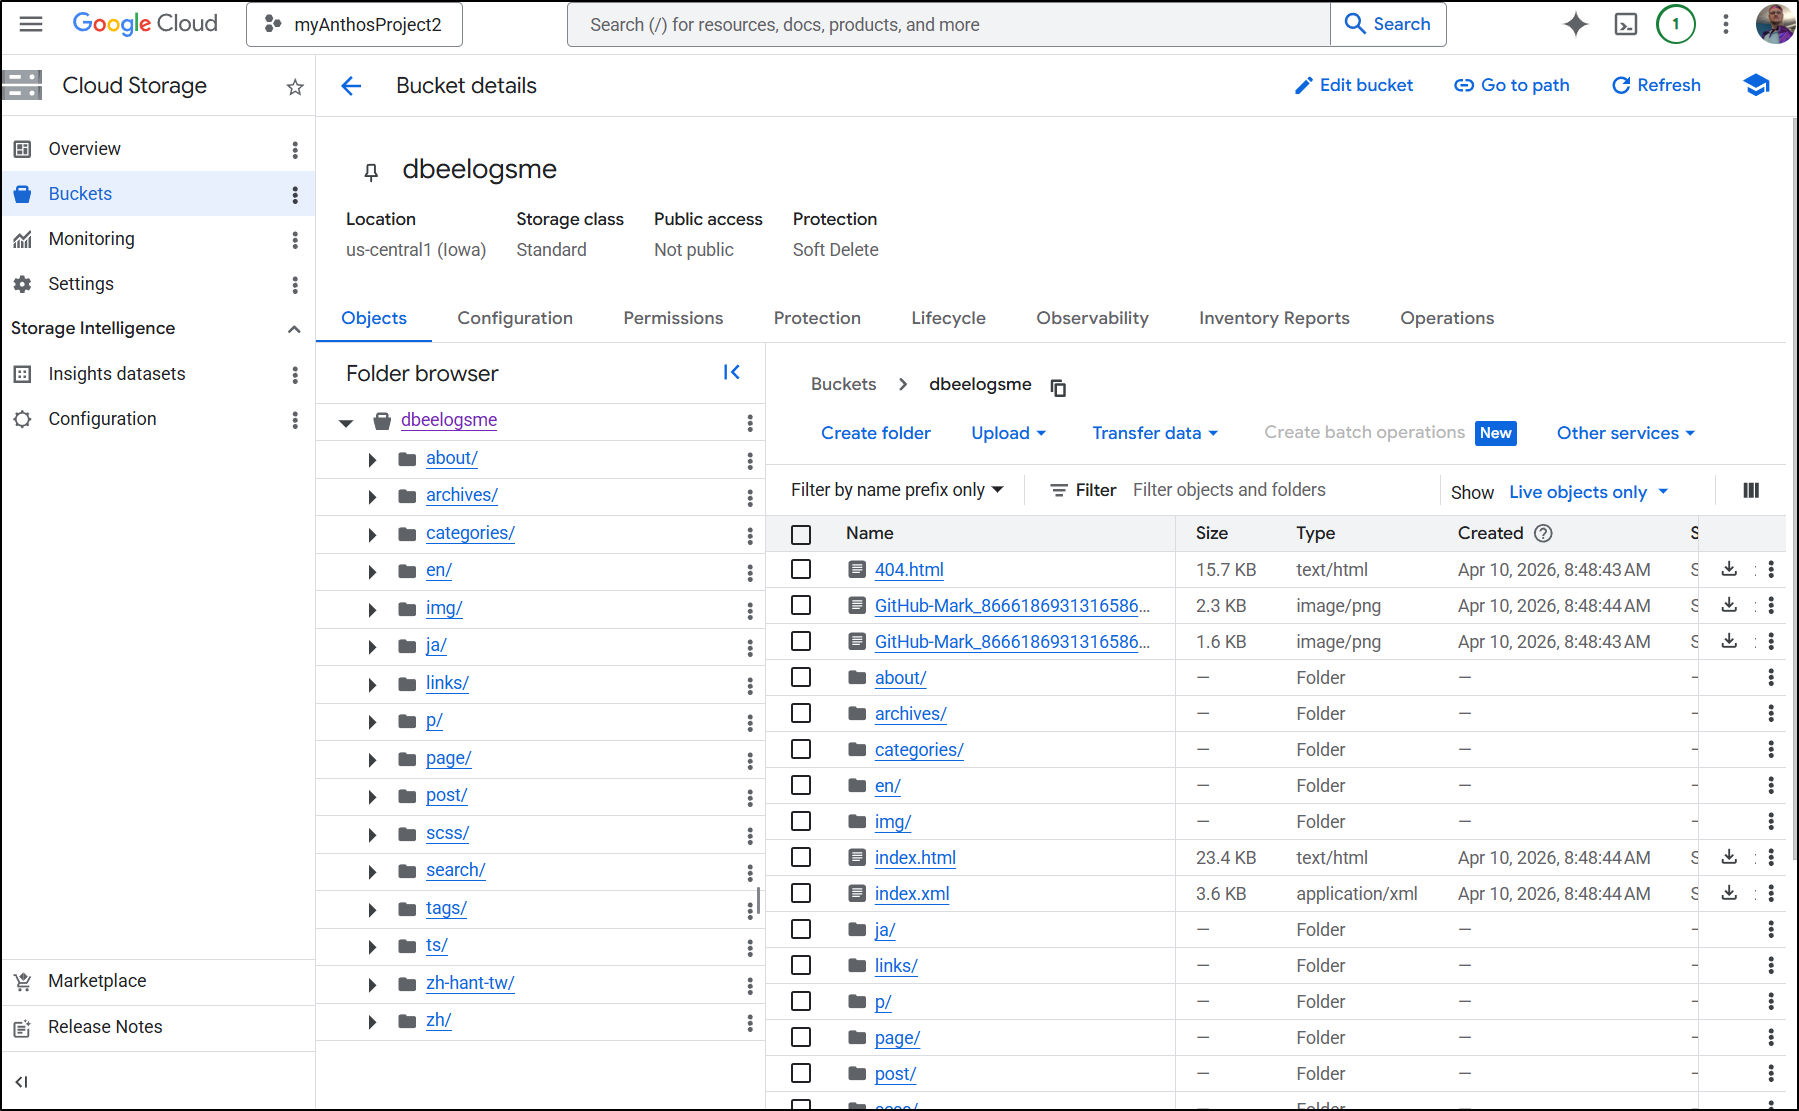Open column display options icon
Screen dimensions: 1799x1111
tap(1751, 490)
